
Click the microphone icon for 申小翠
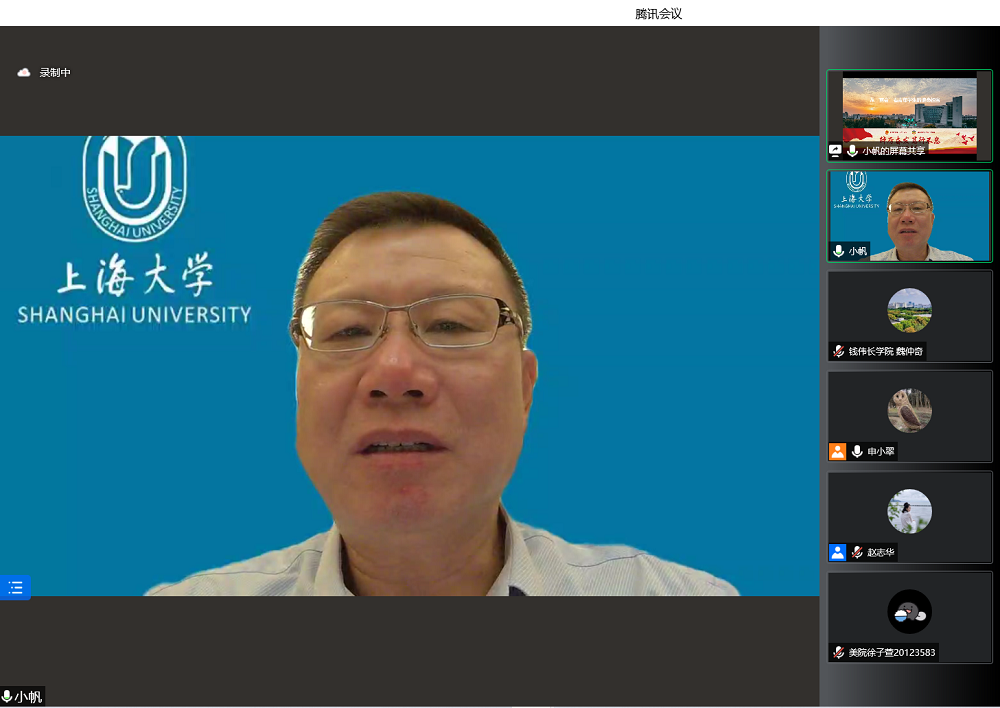tap(857, 452)
